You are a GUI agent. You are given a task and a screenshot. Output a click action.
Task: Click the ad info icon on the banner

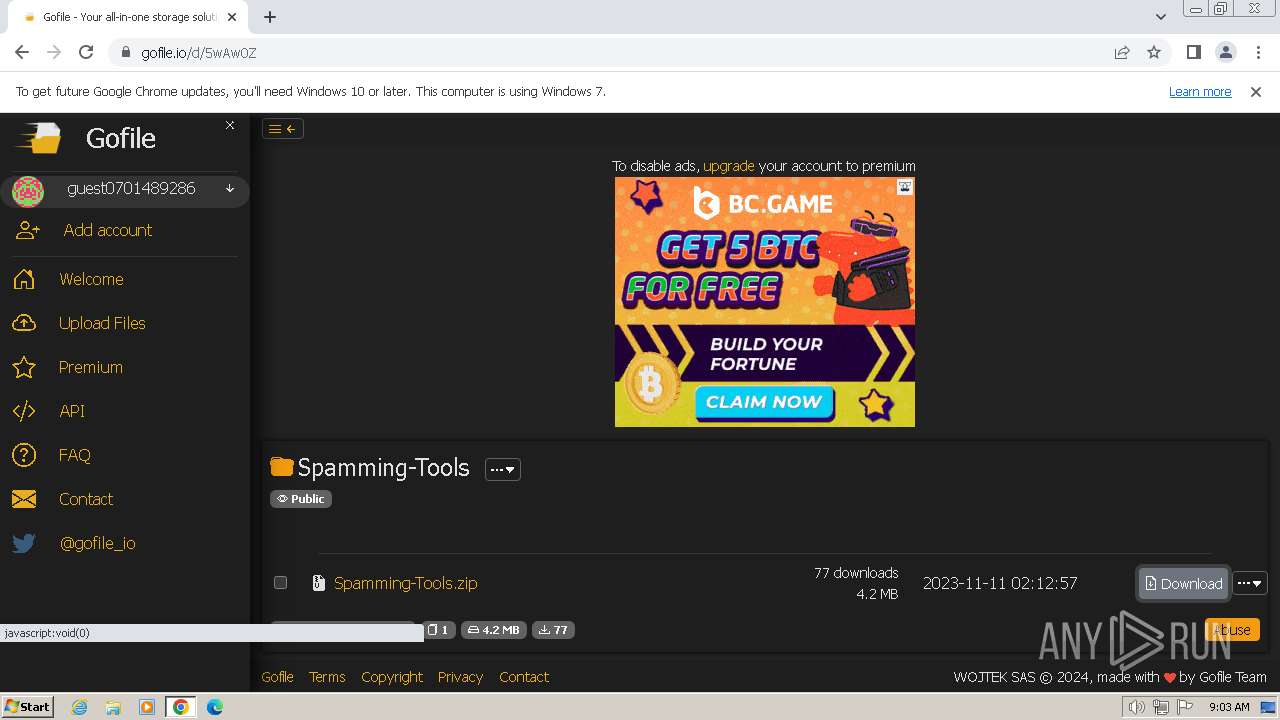[904, 187]
